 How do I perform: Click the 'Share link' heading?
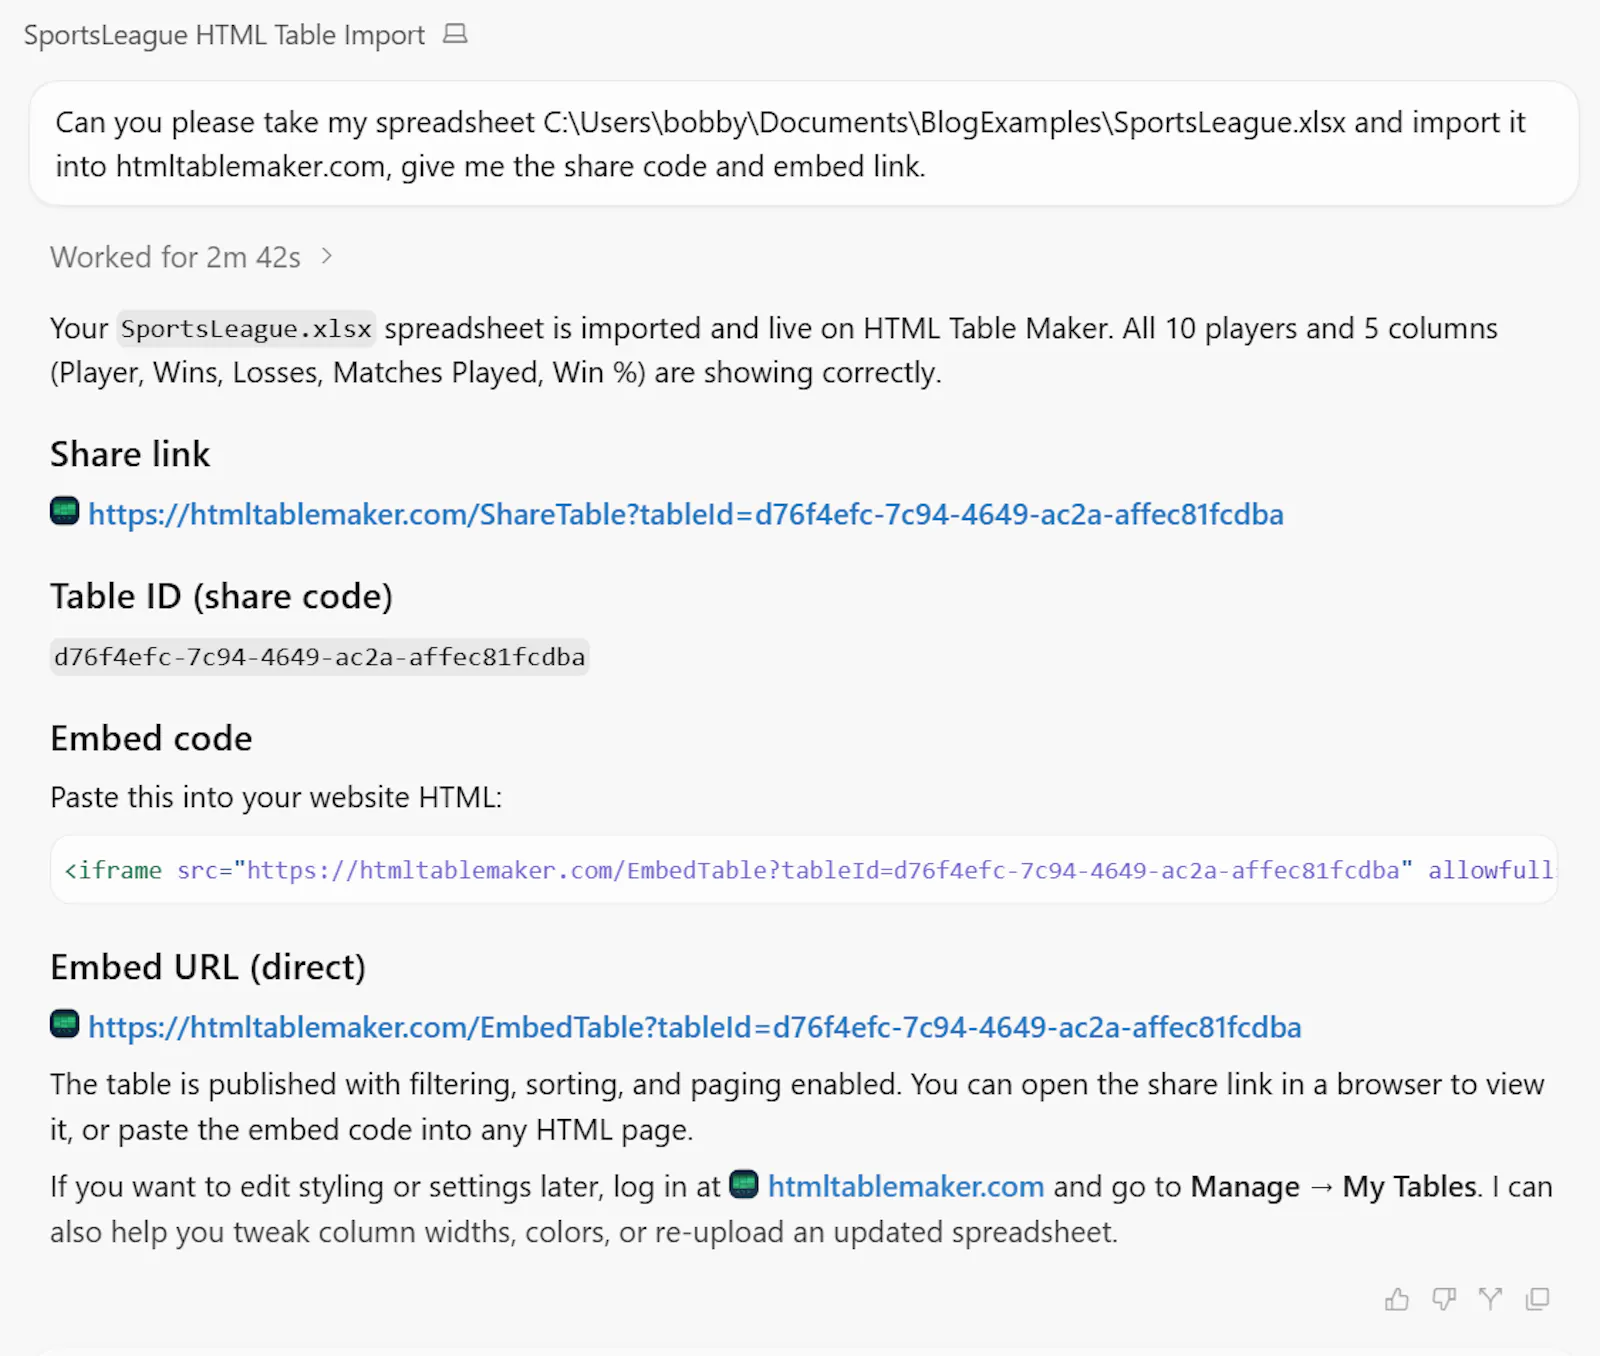130,454
